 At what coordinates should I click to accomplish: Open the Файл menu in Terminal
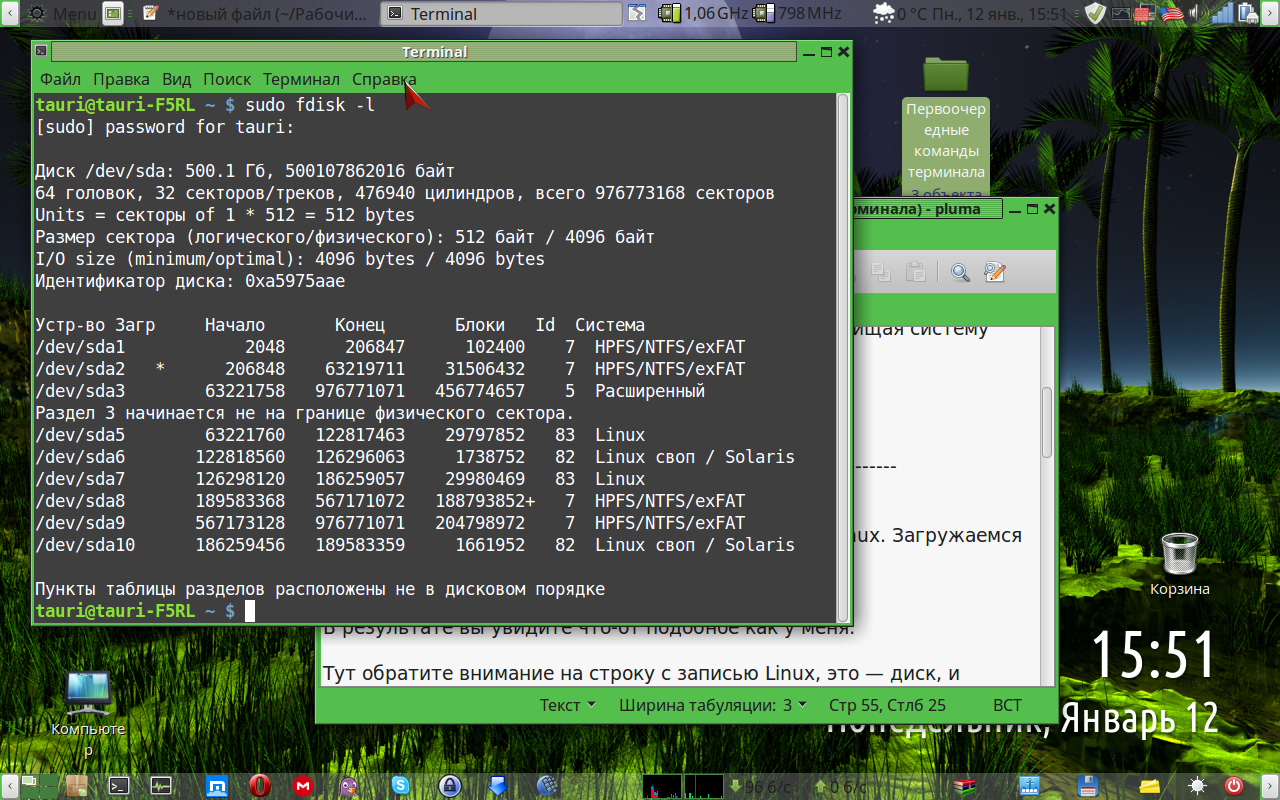click(60, 79)
